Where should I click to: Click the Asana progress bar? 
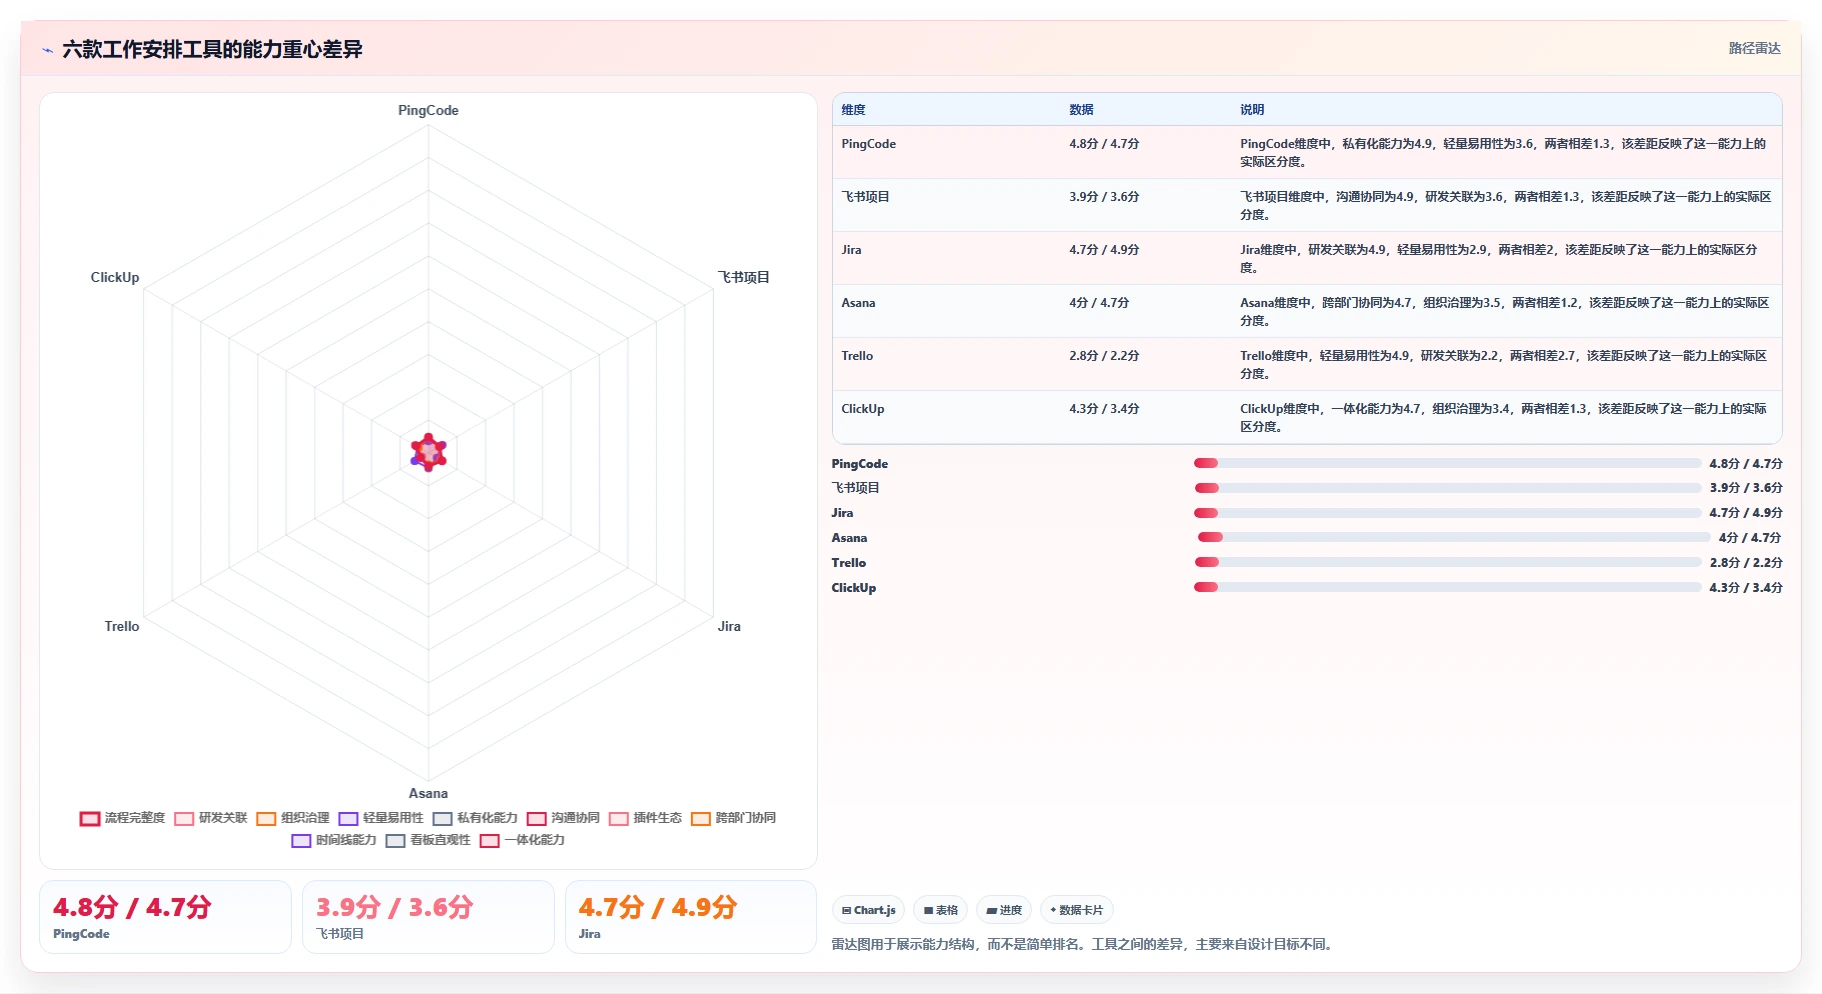pos(1452,537)
